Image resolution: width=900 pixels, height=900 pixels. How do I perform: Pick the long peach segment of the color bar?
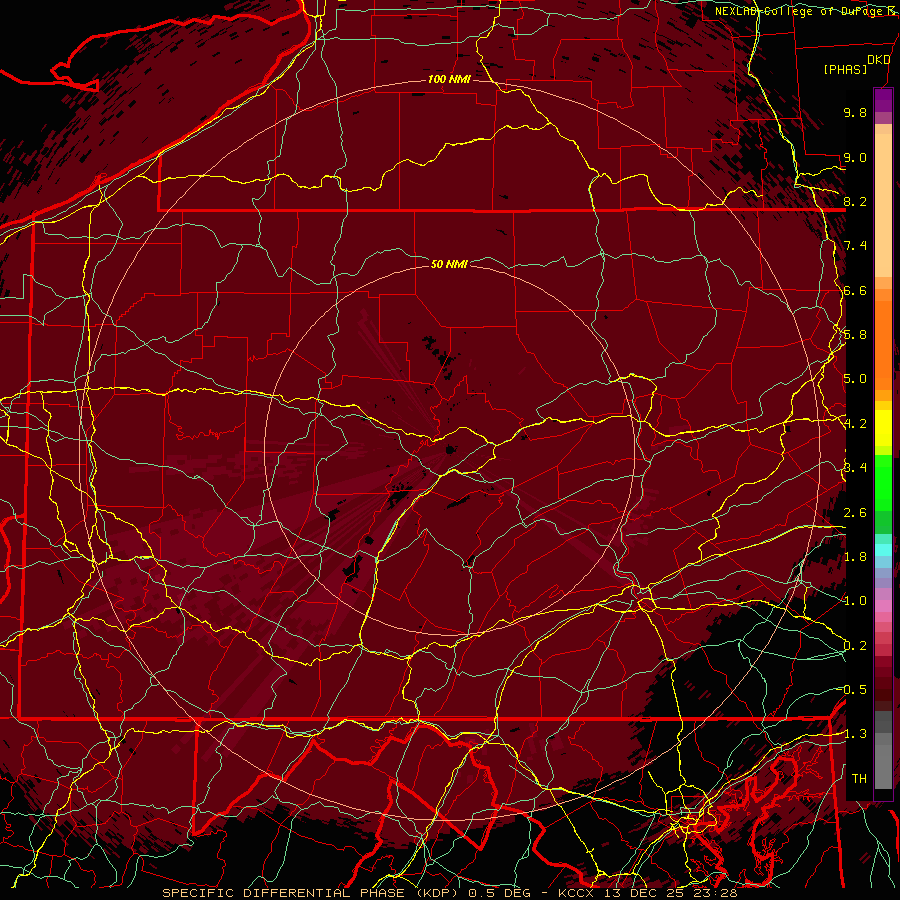(x=883, y=207)
